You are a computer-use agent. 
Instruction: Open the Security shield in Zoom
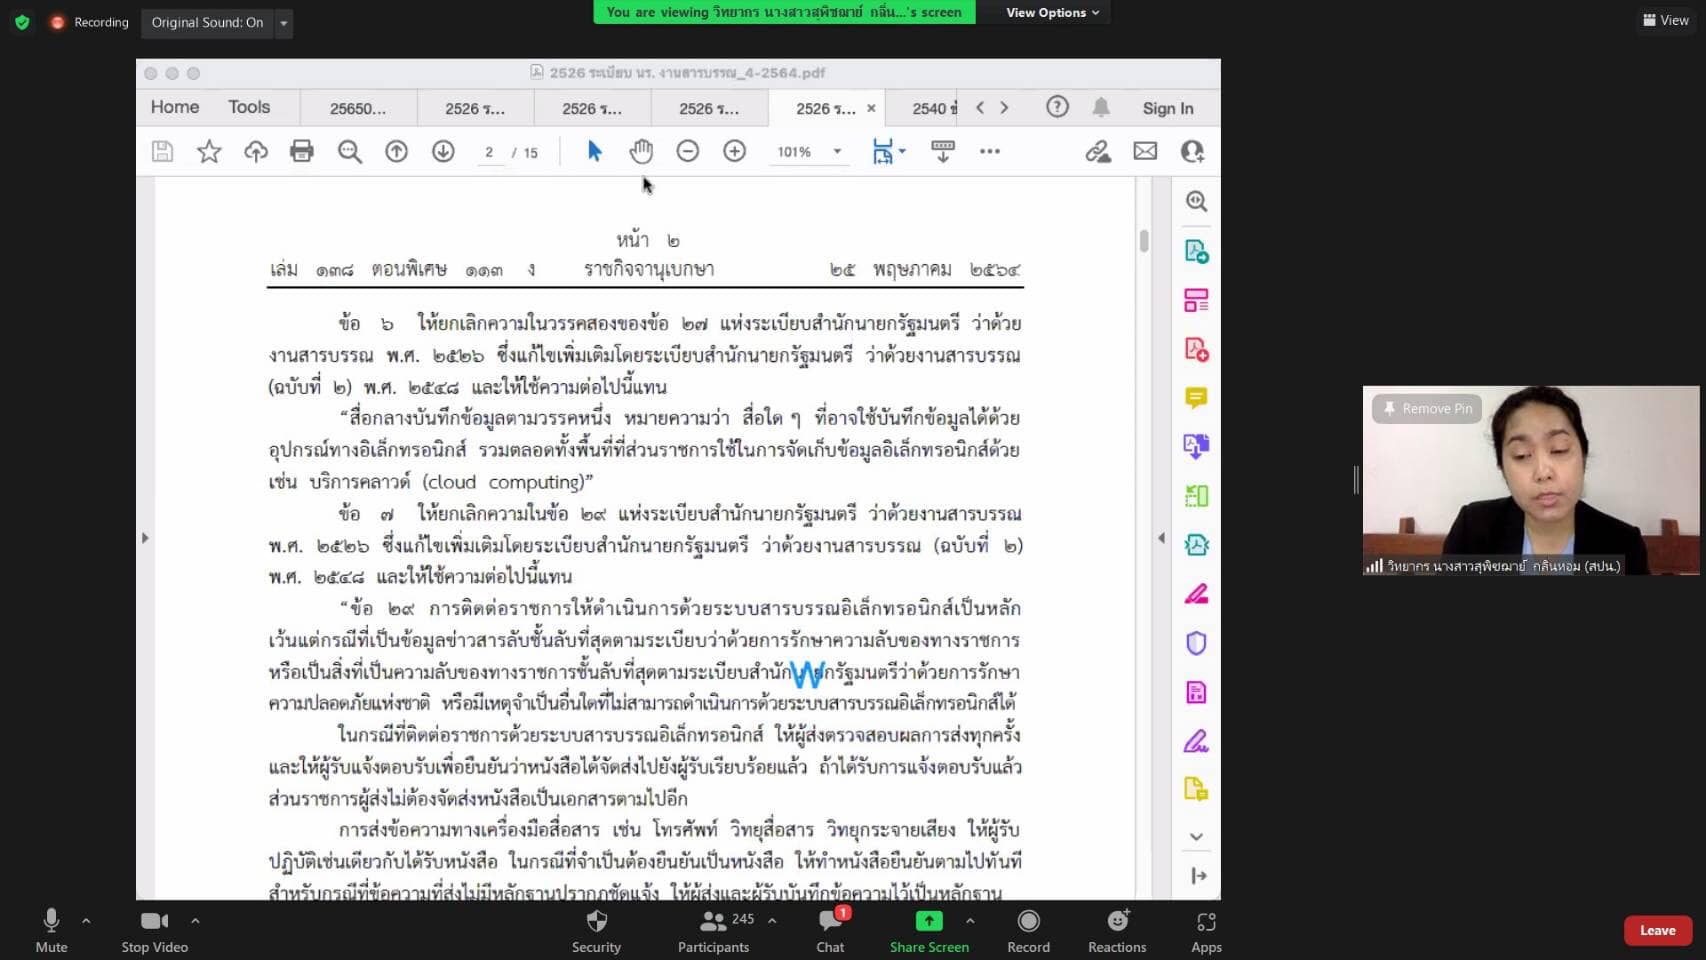point(596,930)
